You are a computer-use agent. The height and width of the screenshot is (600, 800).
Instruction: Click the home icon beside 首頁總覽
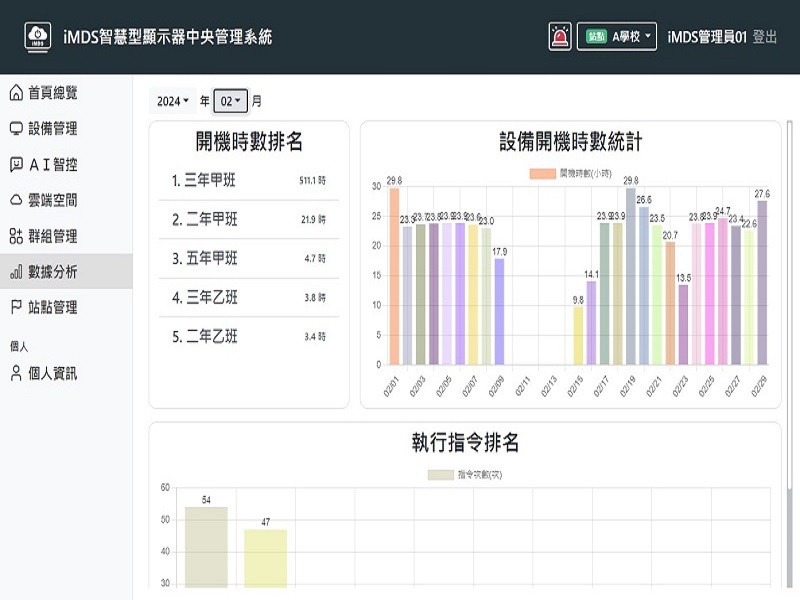coord(16,93)
